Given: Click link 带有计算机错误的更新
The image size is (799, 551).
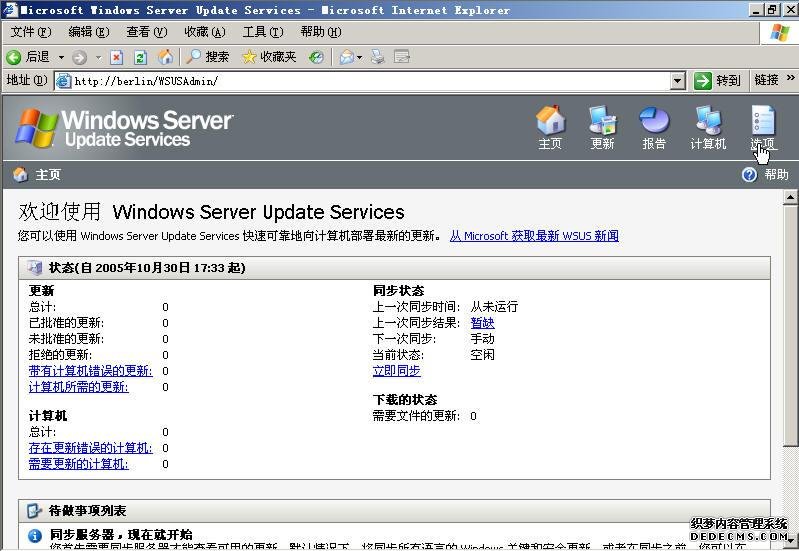Looking at the screenshot, I should (91, 371).
